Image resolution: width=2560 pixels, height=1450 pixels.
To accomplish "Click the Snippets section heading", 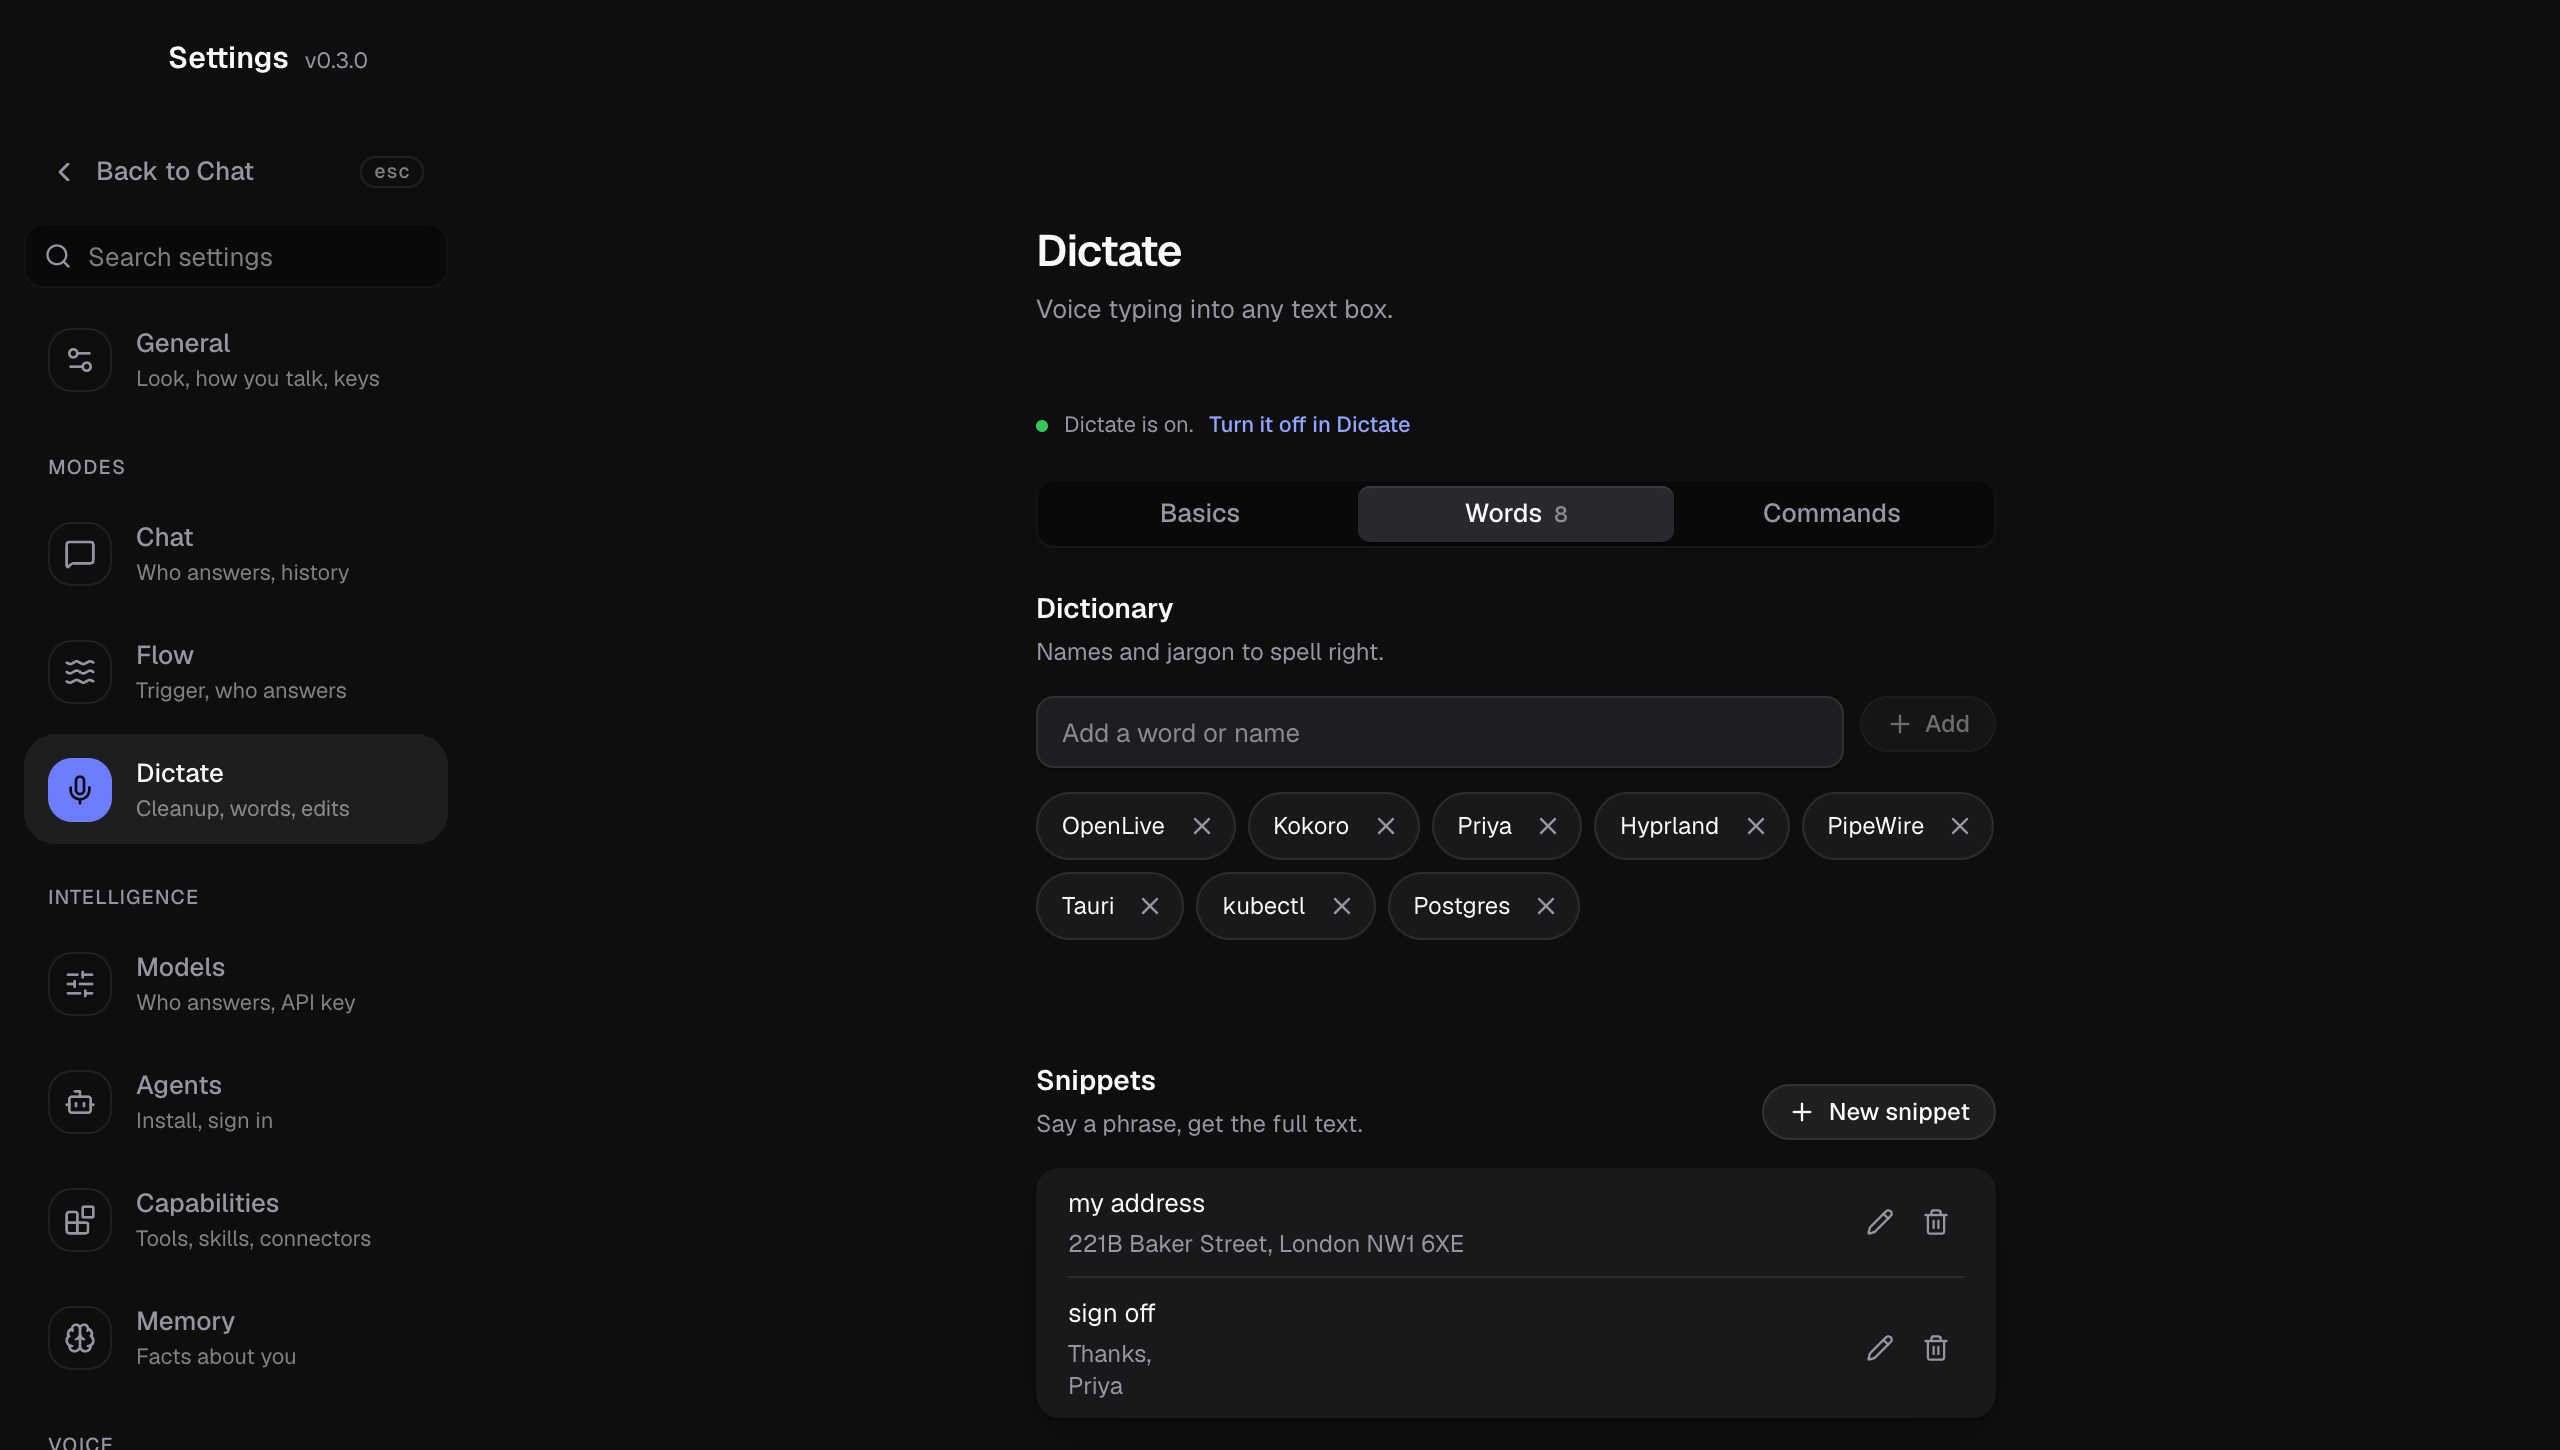I will point(1096,1080).
